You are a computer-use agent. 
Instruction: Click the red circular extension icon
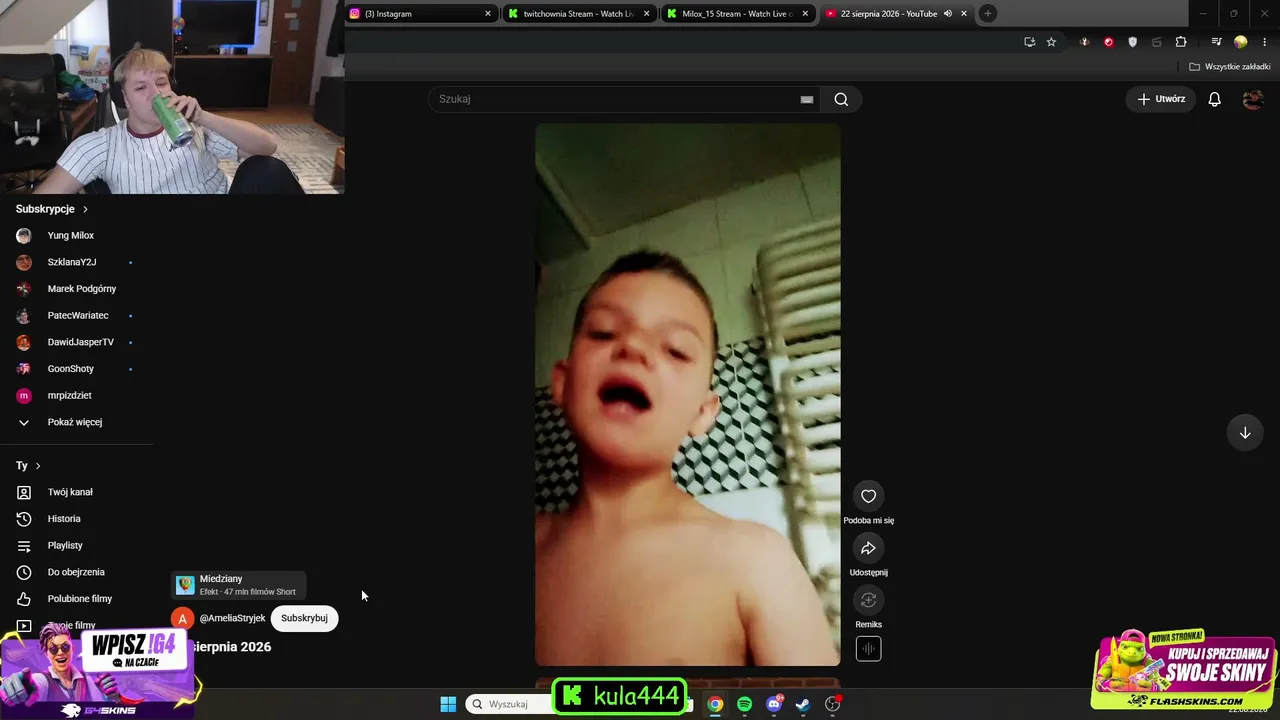point(1108,42)
